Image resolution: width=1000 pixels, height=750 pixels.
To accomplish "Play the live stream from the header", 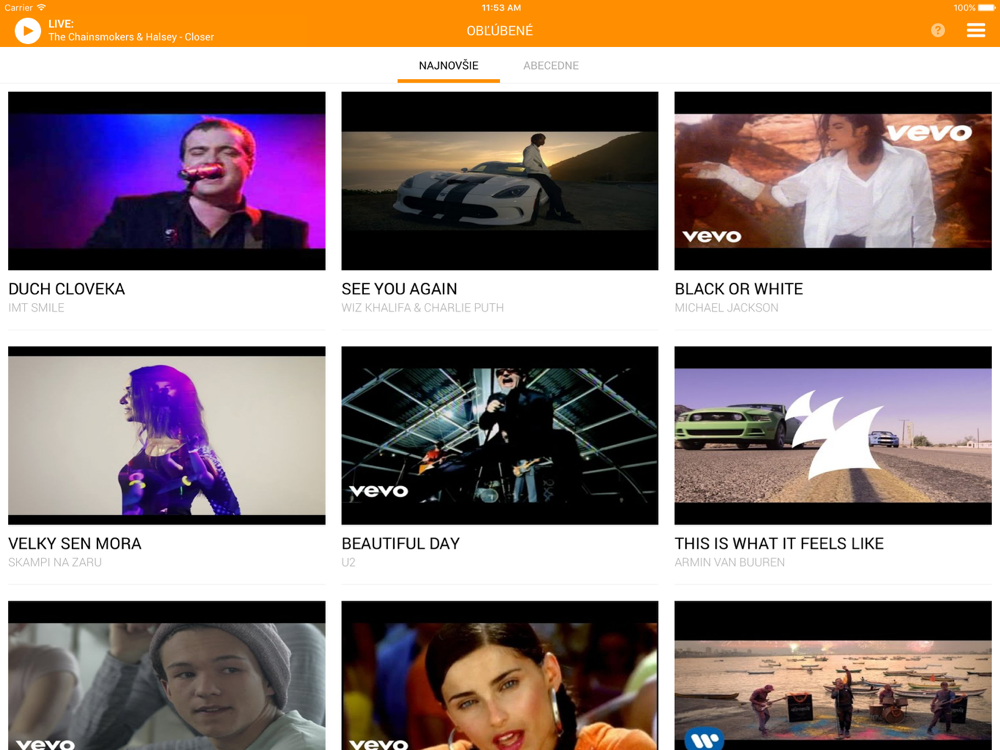I will (27, 31).
